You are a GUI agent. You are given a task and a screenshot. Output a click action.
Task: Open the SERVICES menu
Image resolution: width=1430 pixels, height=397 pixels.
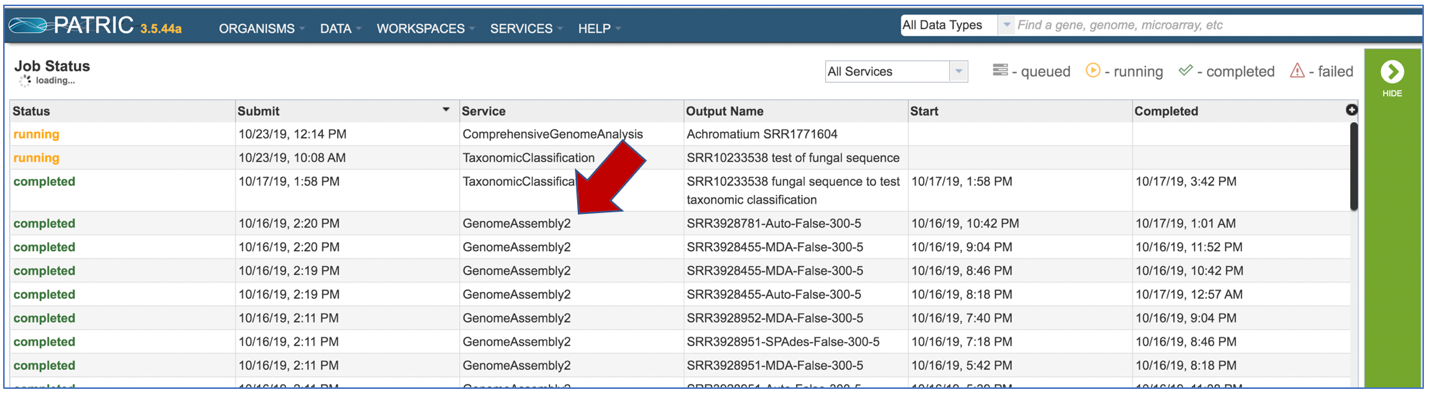526,29
